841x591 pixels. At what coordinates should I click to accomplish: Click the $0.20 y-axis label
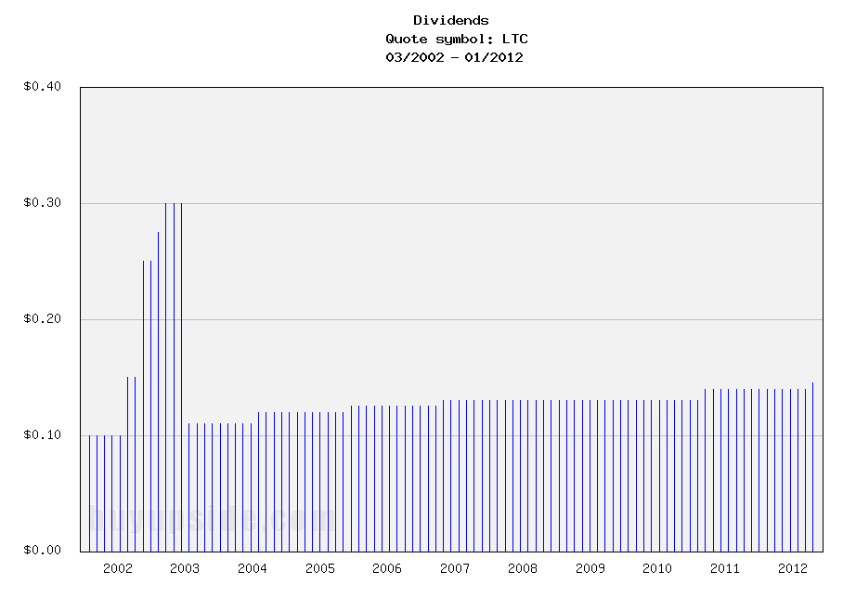42,319
